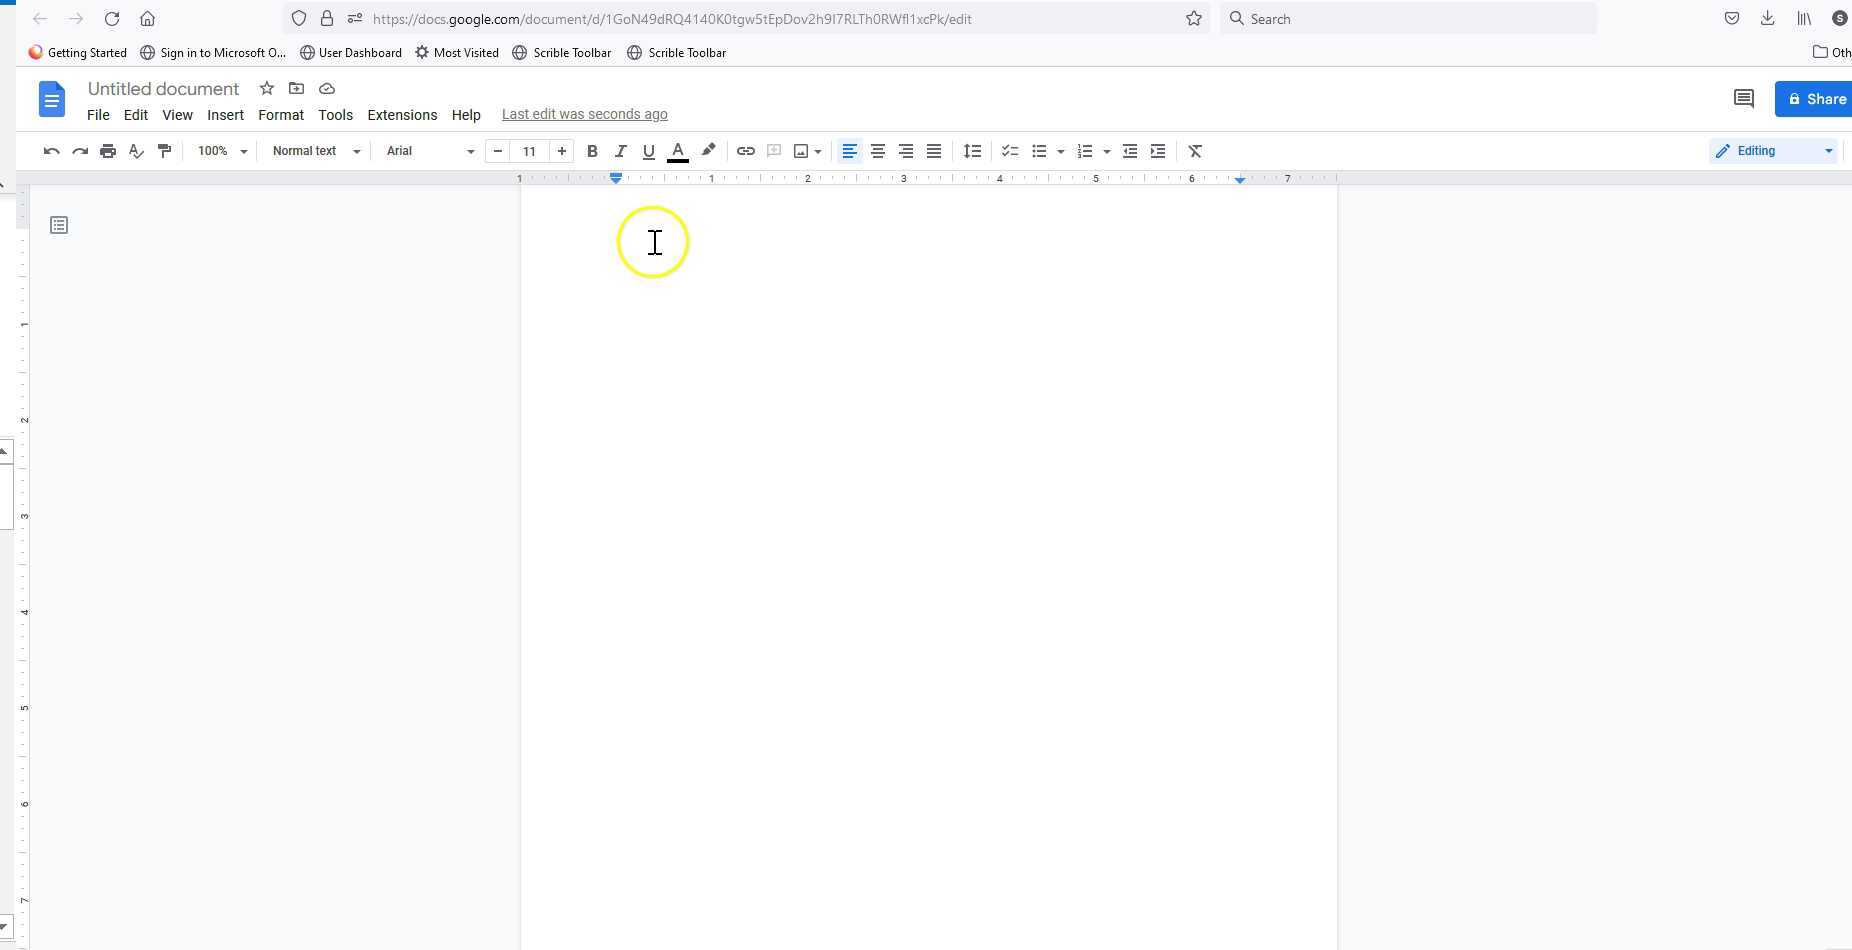Open the Insert menu
The height and width of the screenshot is (950, 1852).
(x=225, y=115)
